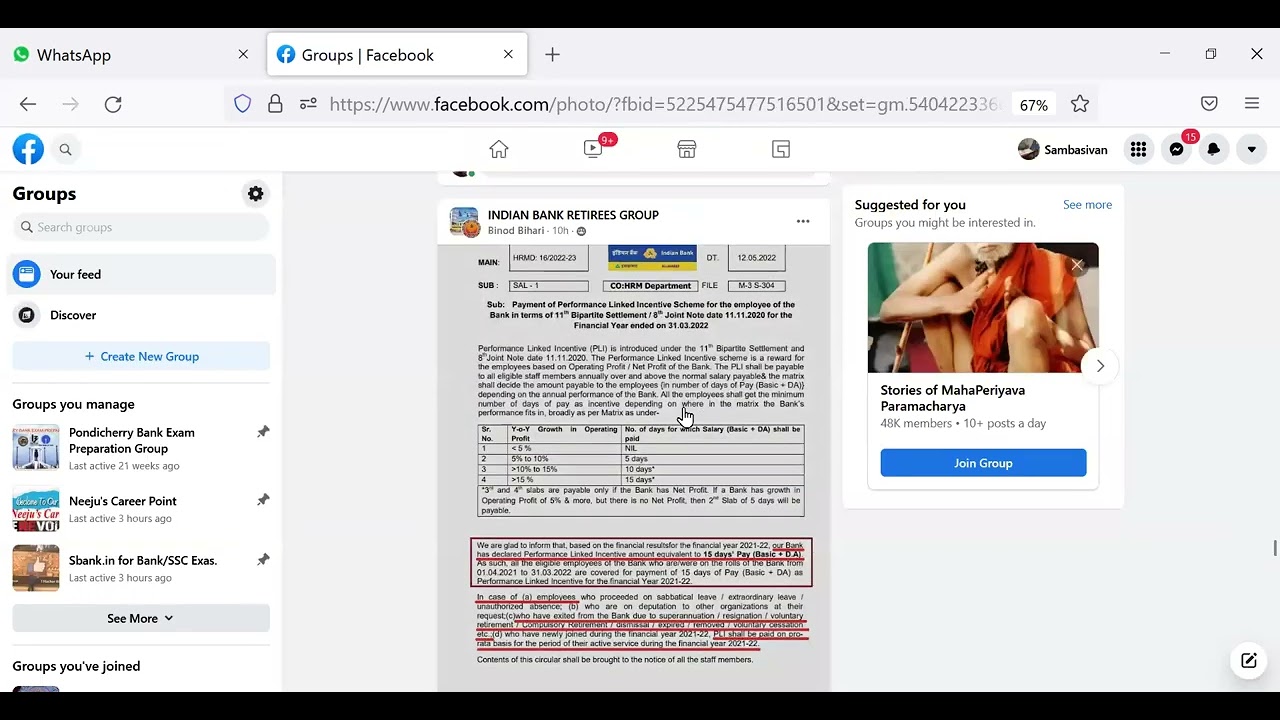1280x720 pixels.
Task: Open the account dropdown arrow
Action: (x=1252, y=149)
